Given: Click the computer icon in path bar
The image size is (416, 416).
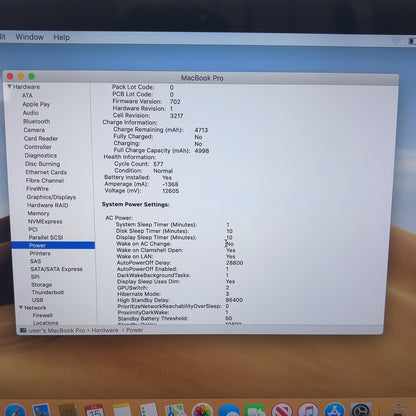Looking at the screenshot, I should click(23, 330).
